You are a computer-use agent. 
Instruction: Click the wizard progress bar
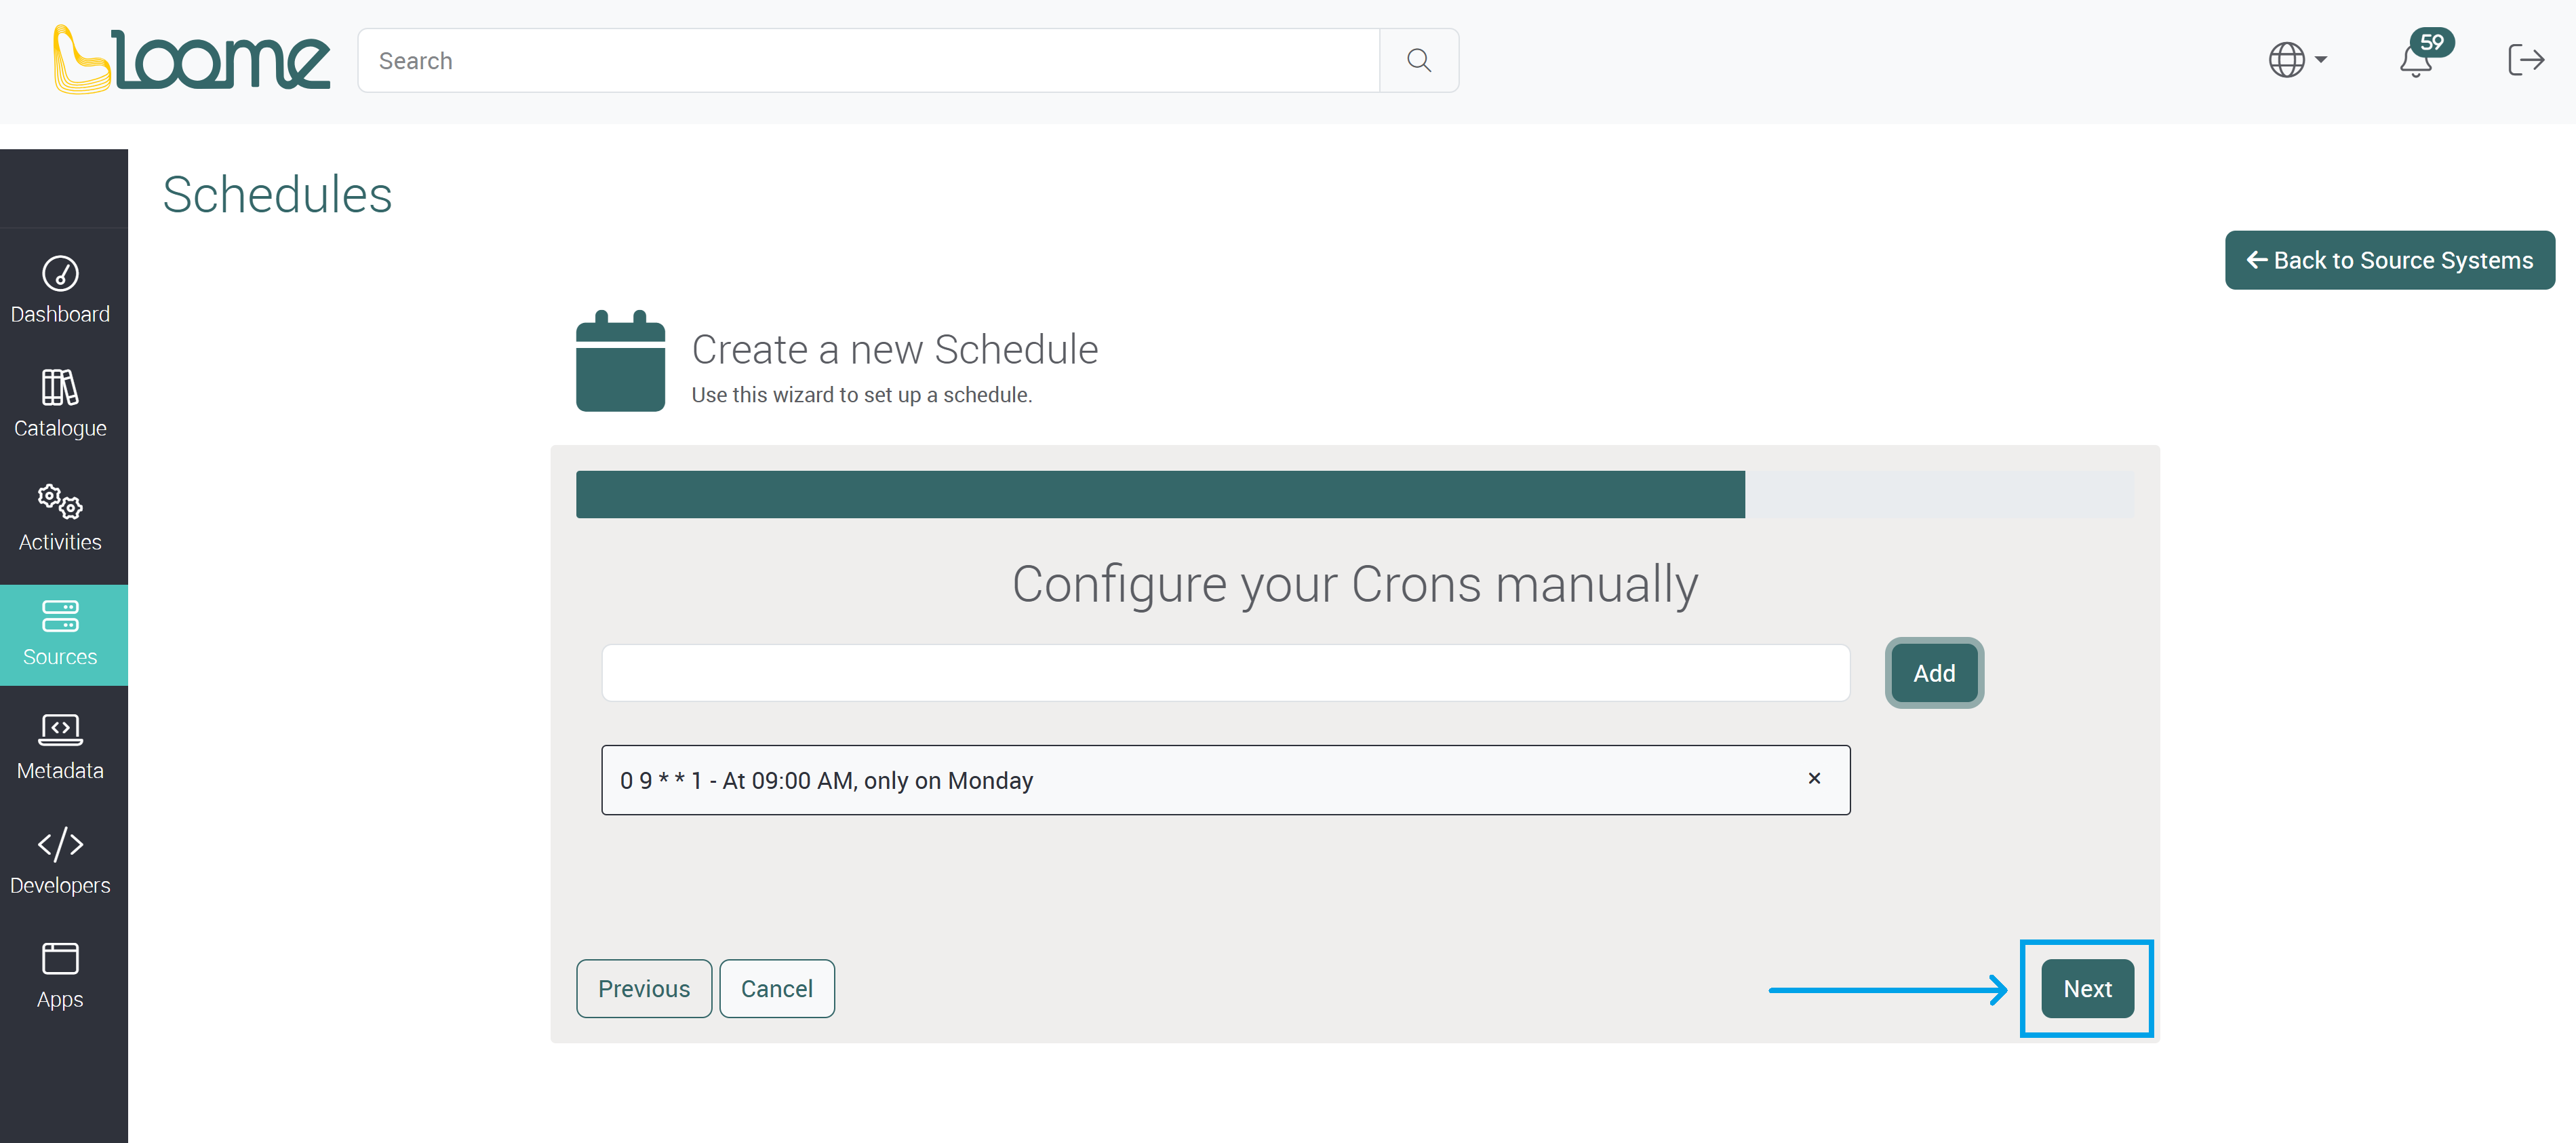tap(1354, 494)
